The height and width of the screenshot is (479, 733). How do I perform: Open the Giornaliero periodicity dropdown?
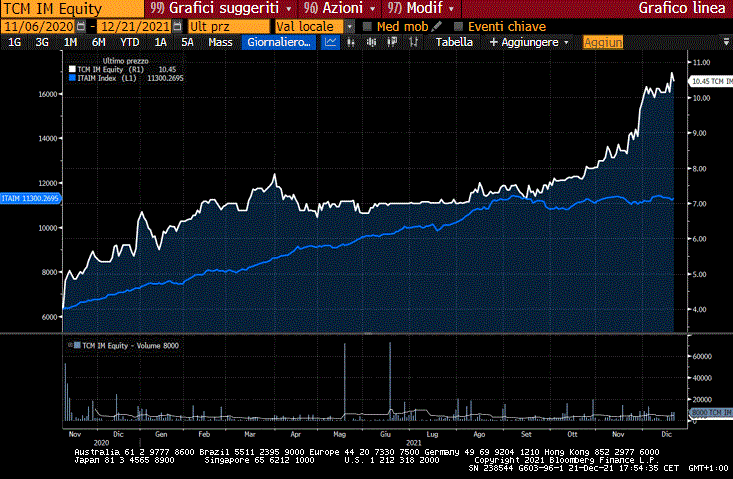(x=279, y=43)
